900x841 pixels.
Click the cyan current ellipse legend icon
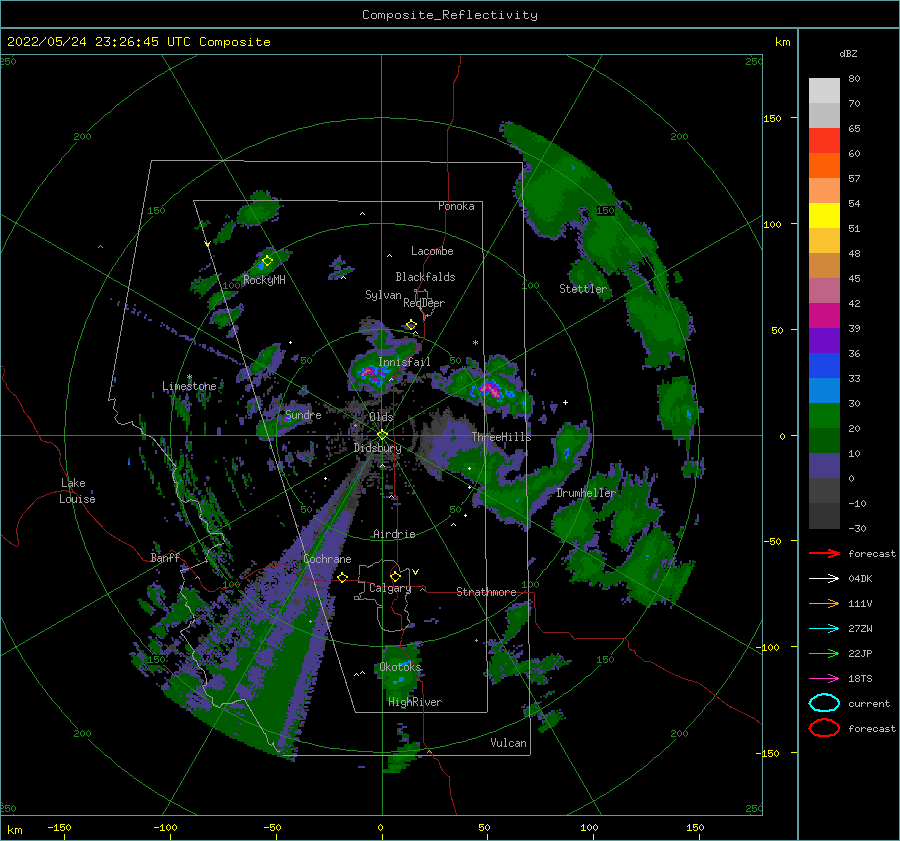(x=824, y=703)
